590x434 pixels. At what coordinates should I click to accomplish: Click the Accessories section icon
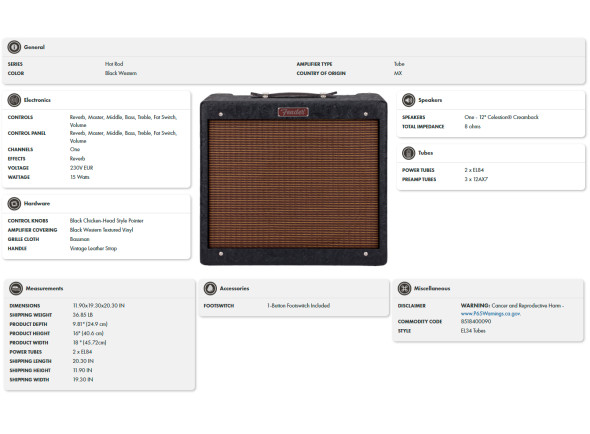[210, 289]
